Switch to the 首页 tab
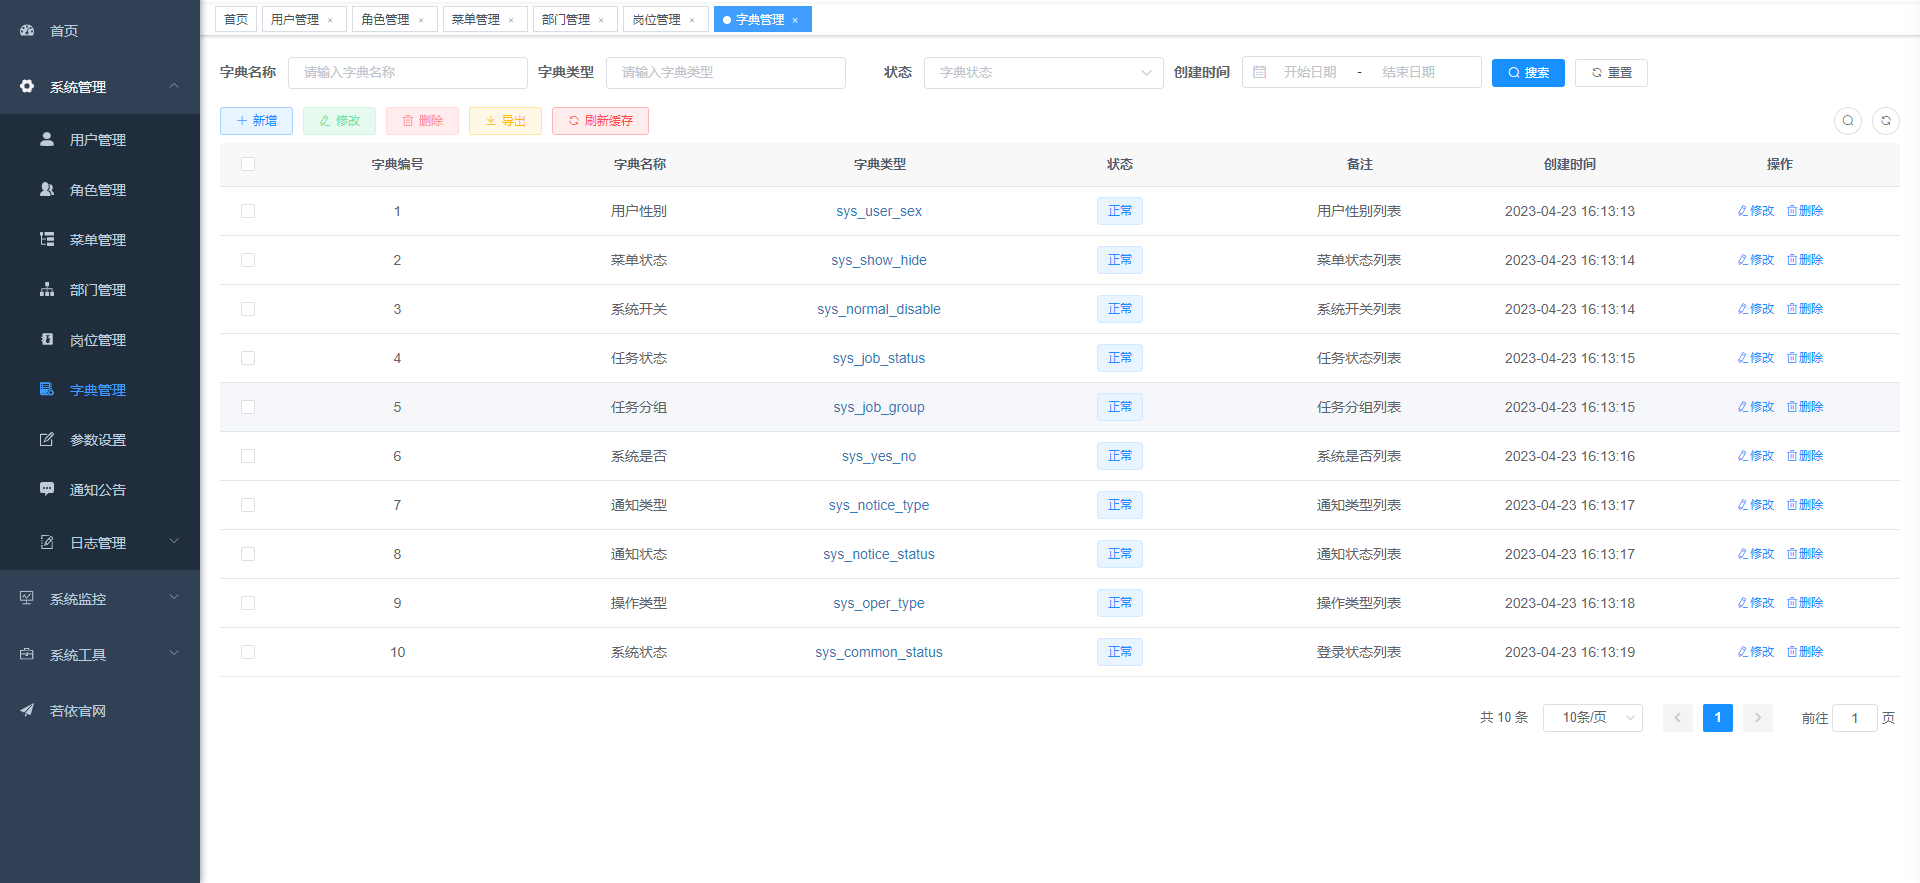This screenshot has height=883, width=1920. point(236,19)
